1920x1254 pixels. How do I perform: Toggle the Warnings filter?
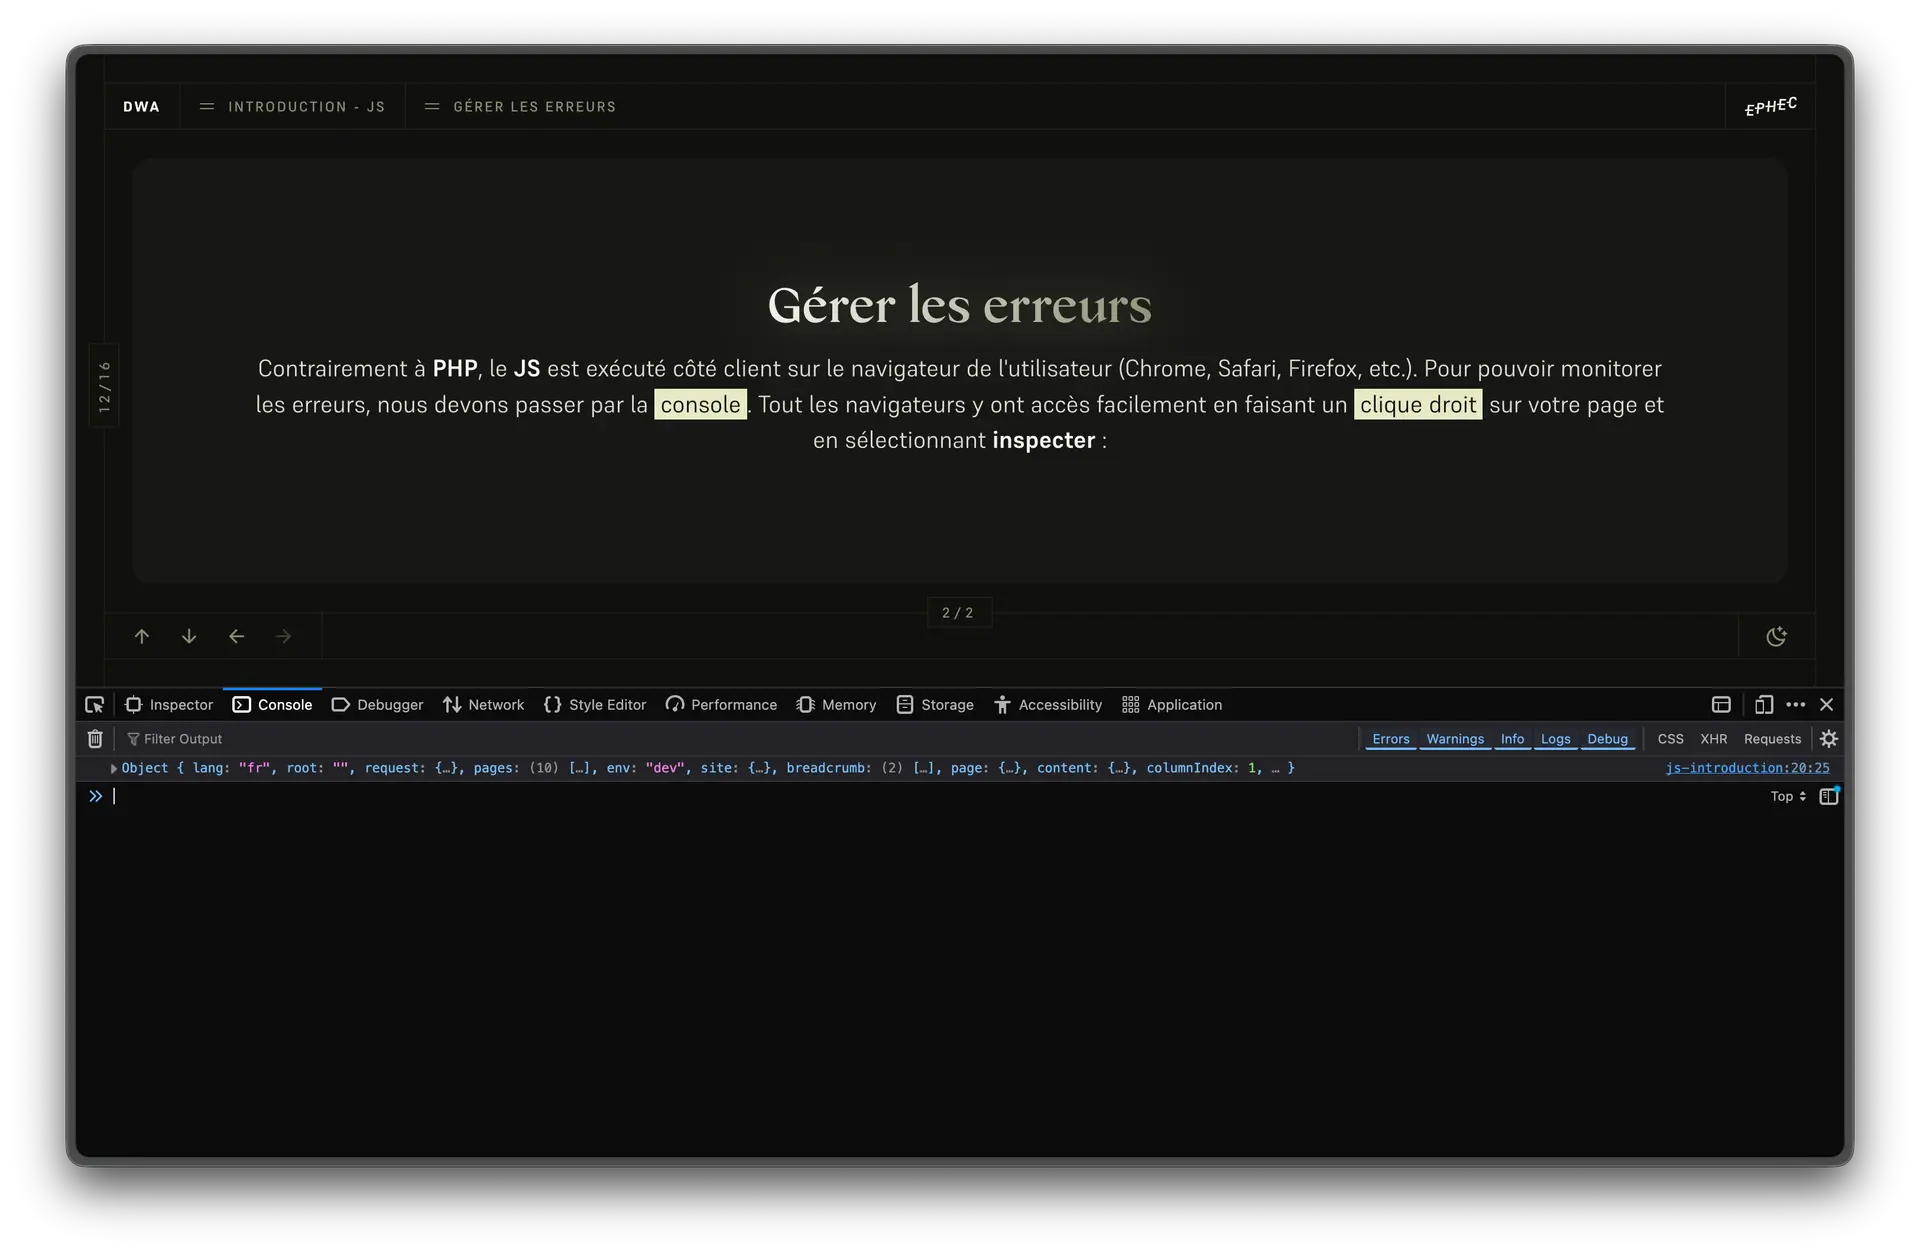click(1454, 739)
